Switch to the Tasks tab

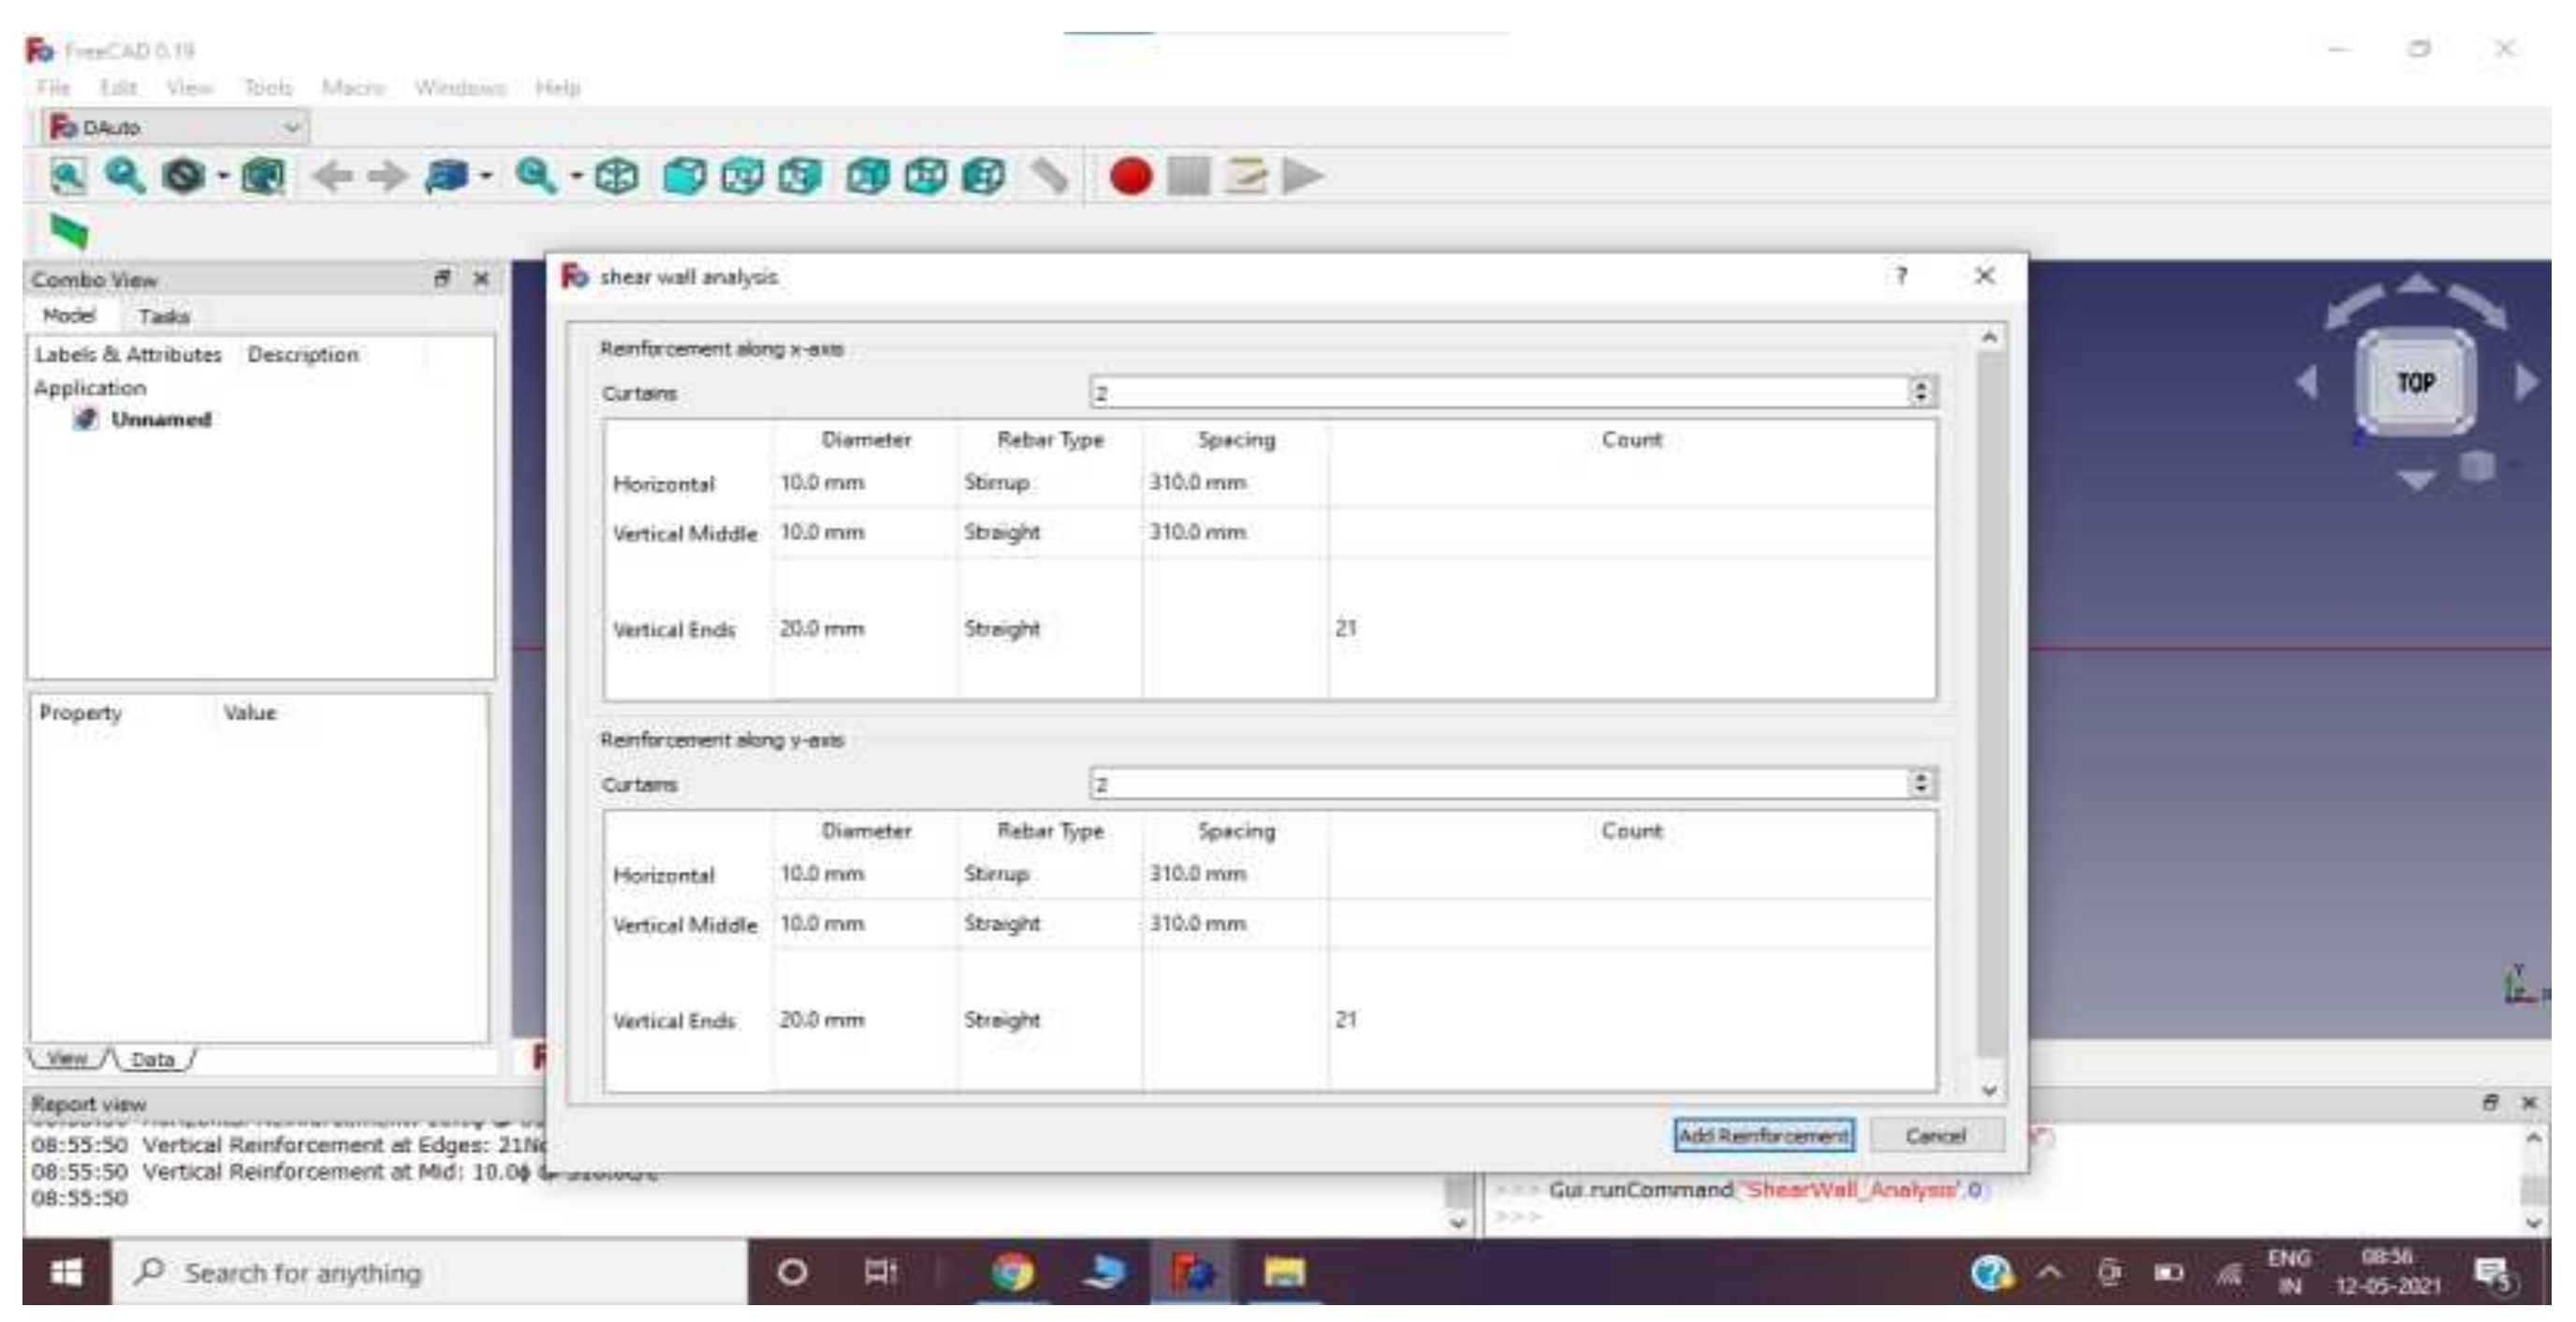coord(163,316)
